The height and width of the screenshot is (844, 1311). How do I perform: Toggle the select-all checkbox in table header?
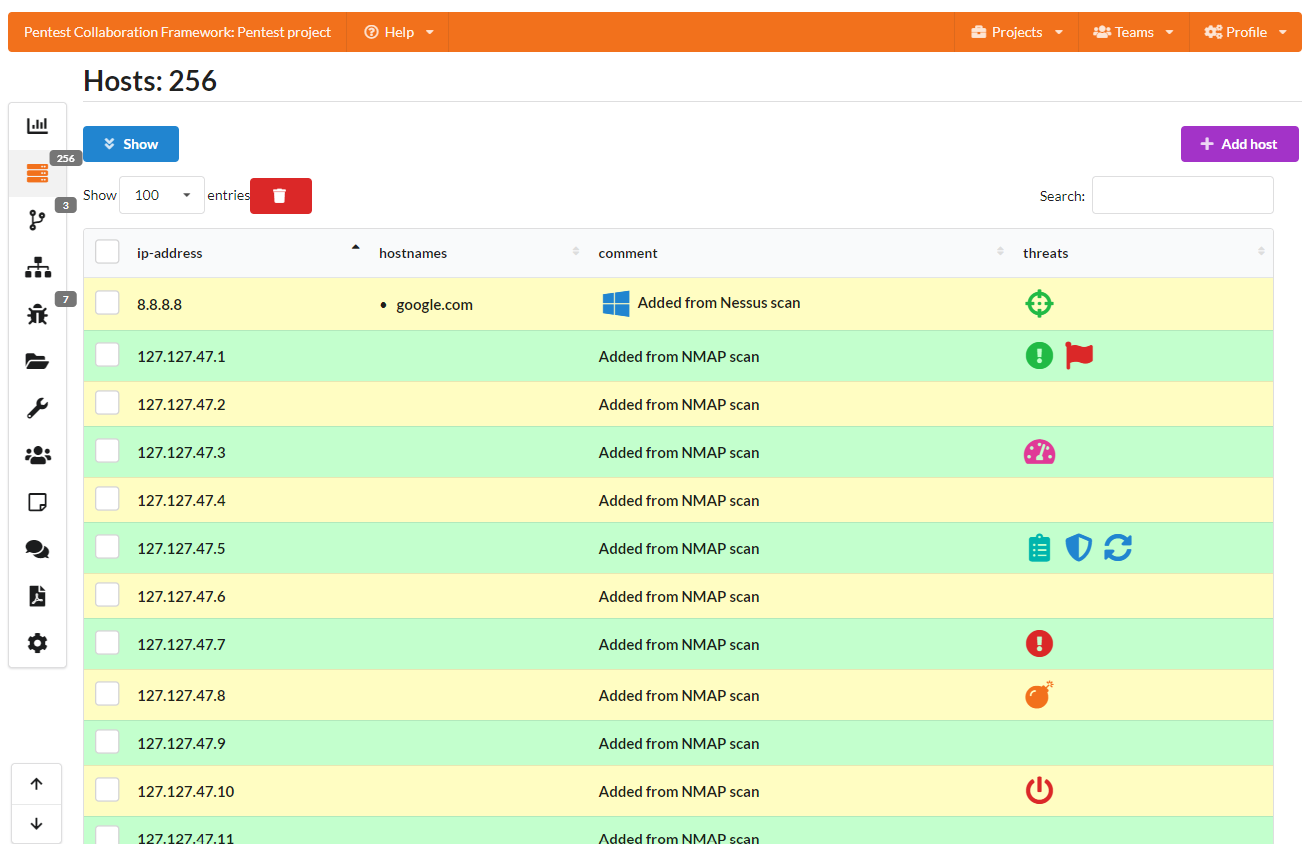pyautogui.click(x=107, y=252)
